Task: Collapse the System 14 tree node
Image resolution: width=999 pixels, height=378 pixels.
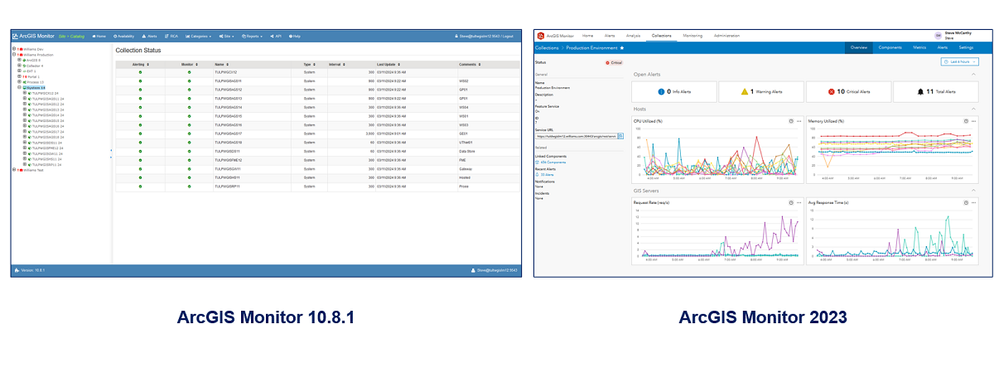Action: [19, 87]
